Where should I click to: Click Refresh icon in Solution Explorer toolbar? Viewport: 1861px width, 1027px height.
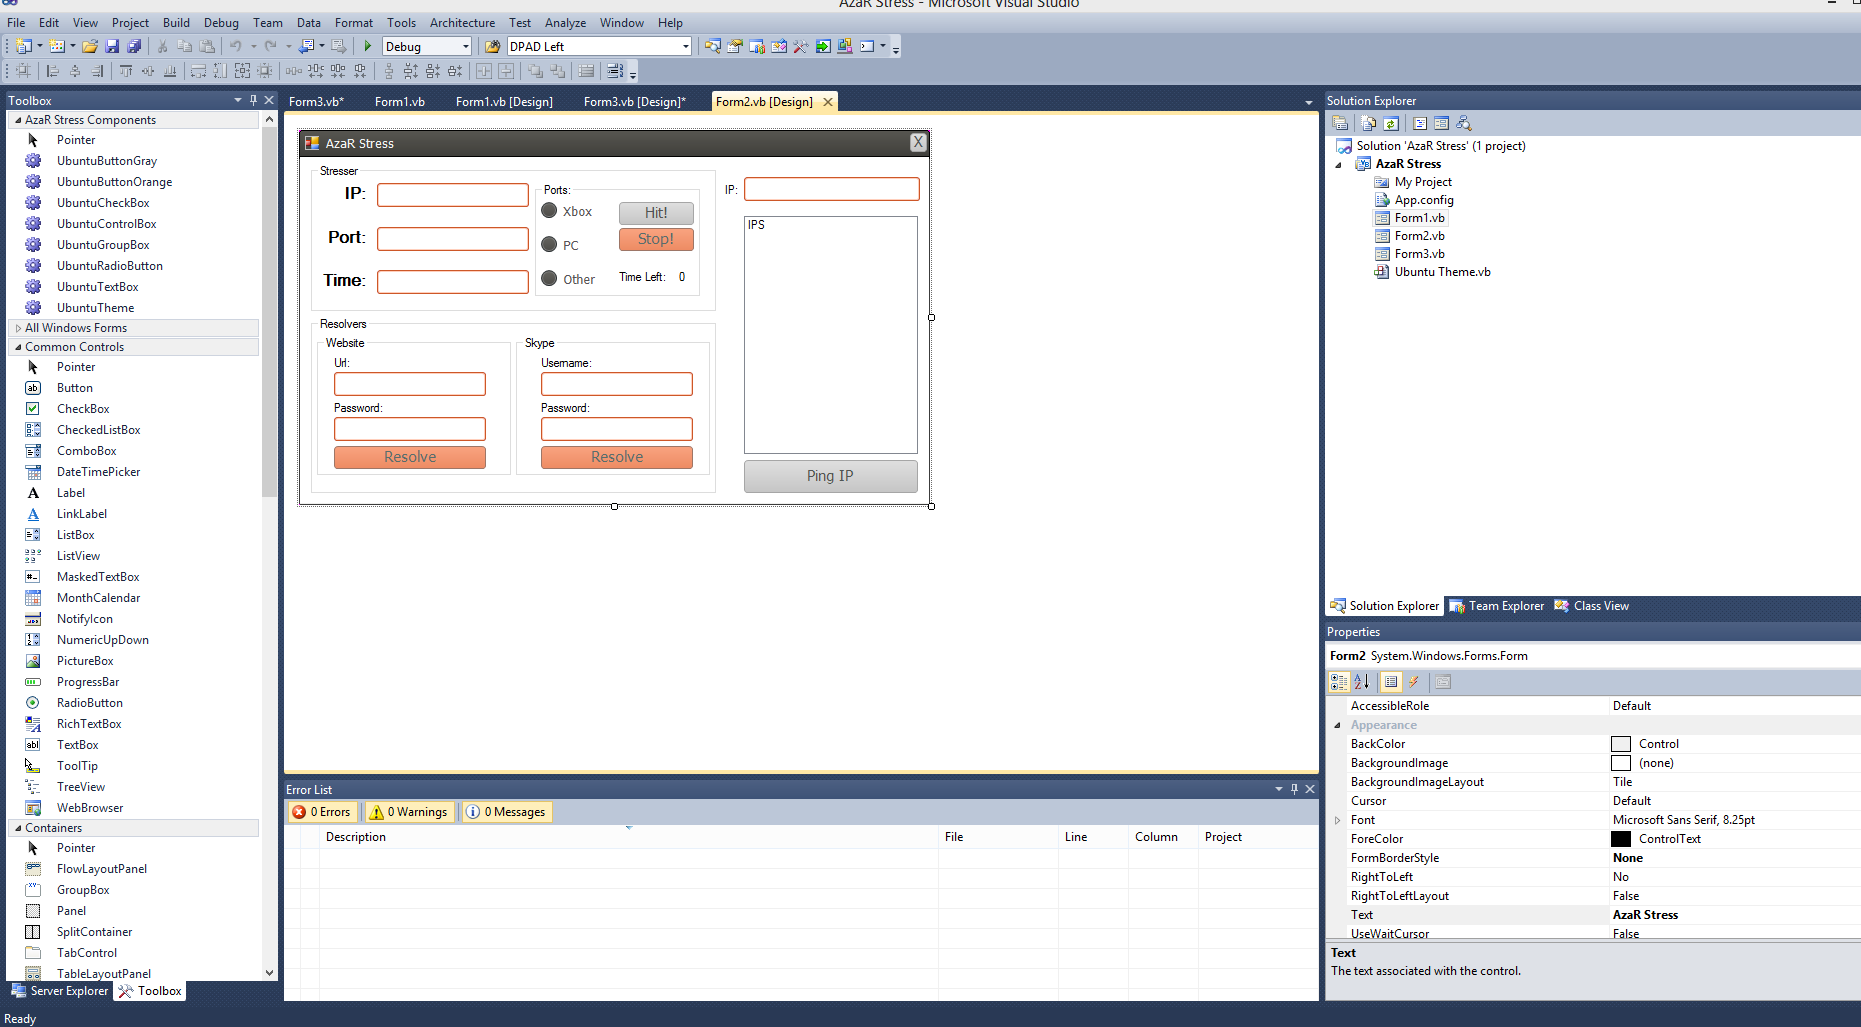point(1391,123)
